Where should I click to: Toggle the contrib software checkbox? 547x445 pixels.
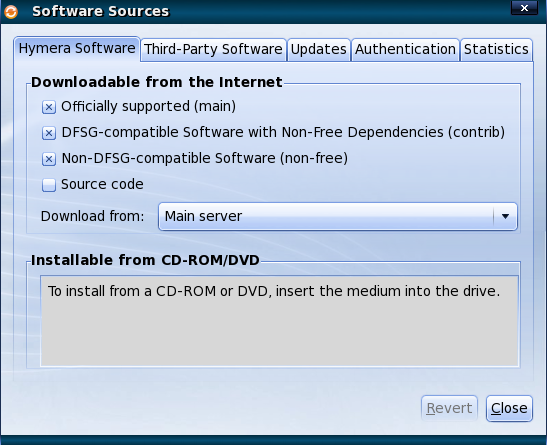49,133
